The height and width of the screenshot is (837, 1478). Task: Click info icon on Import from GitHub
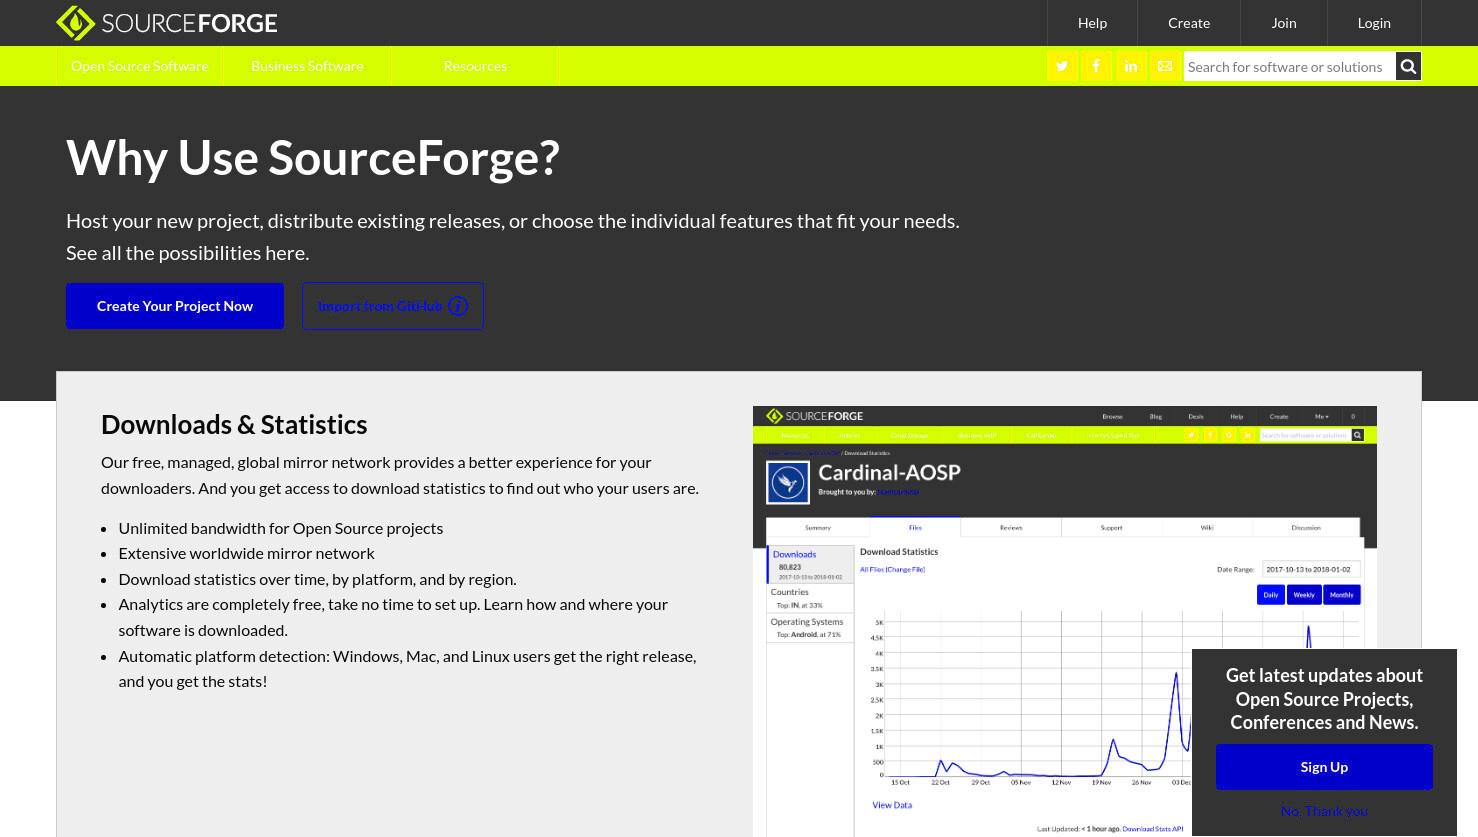458,306
